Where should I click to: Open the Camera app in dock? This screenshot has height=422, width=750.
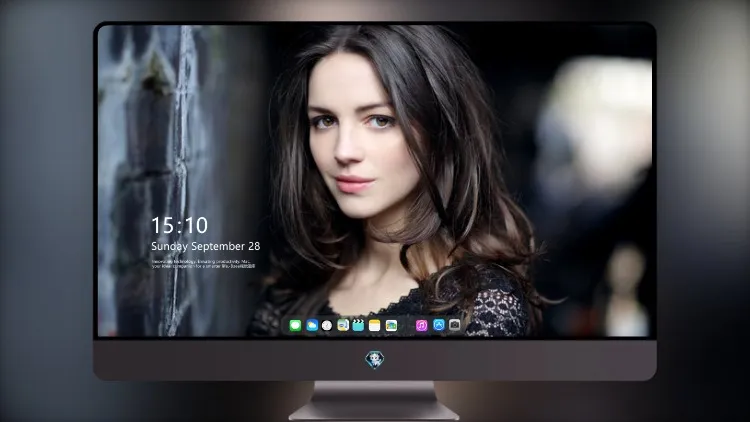point(455,325)
